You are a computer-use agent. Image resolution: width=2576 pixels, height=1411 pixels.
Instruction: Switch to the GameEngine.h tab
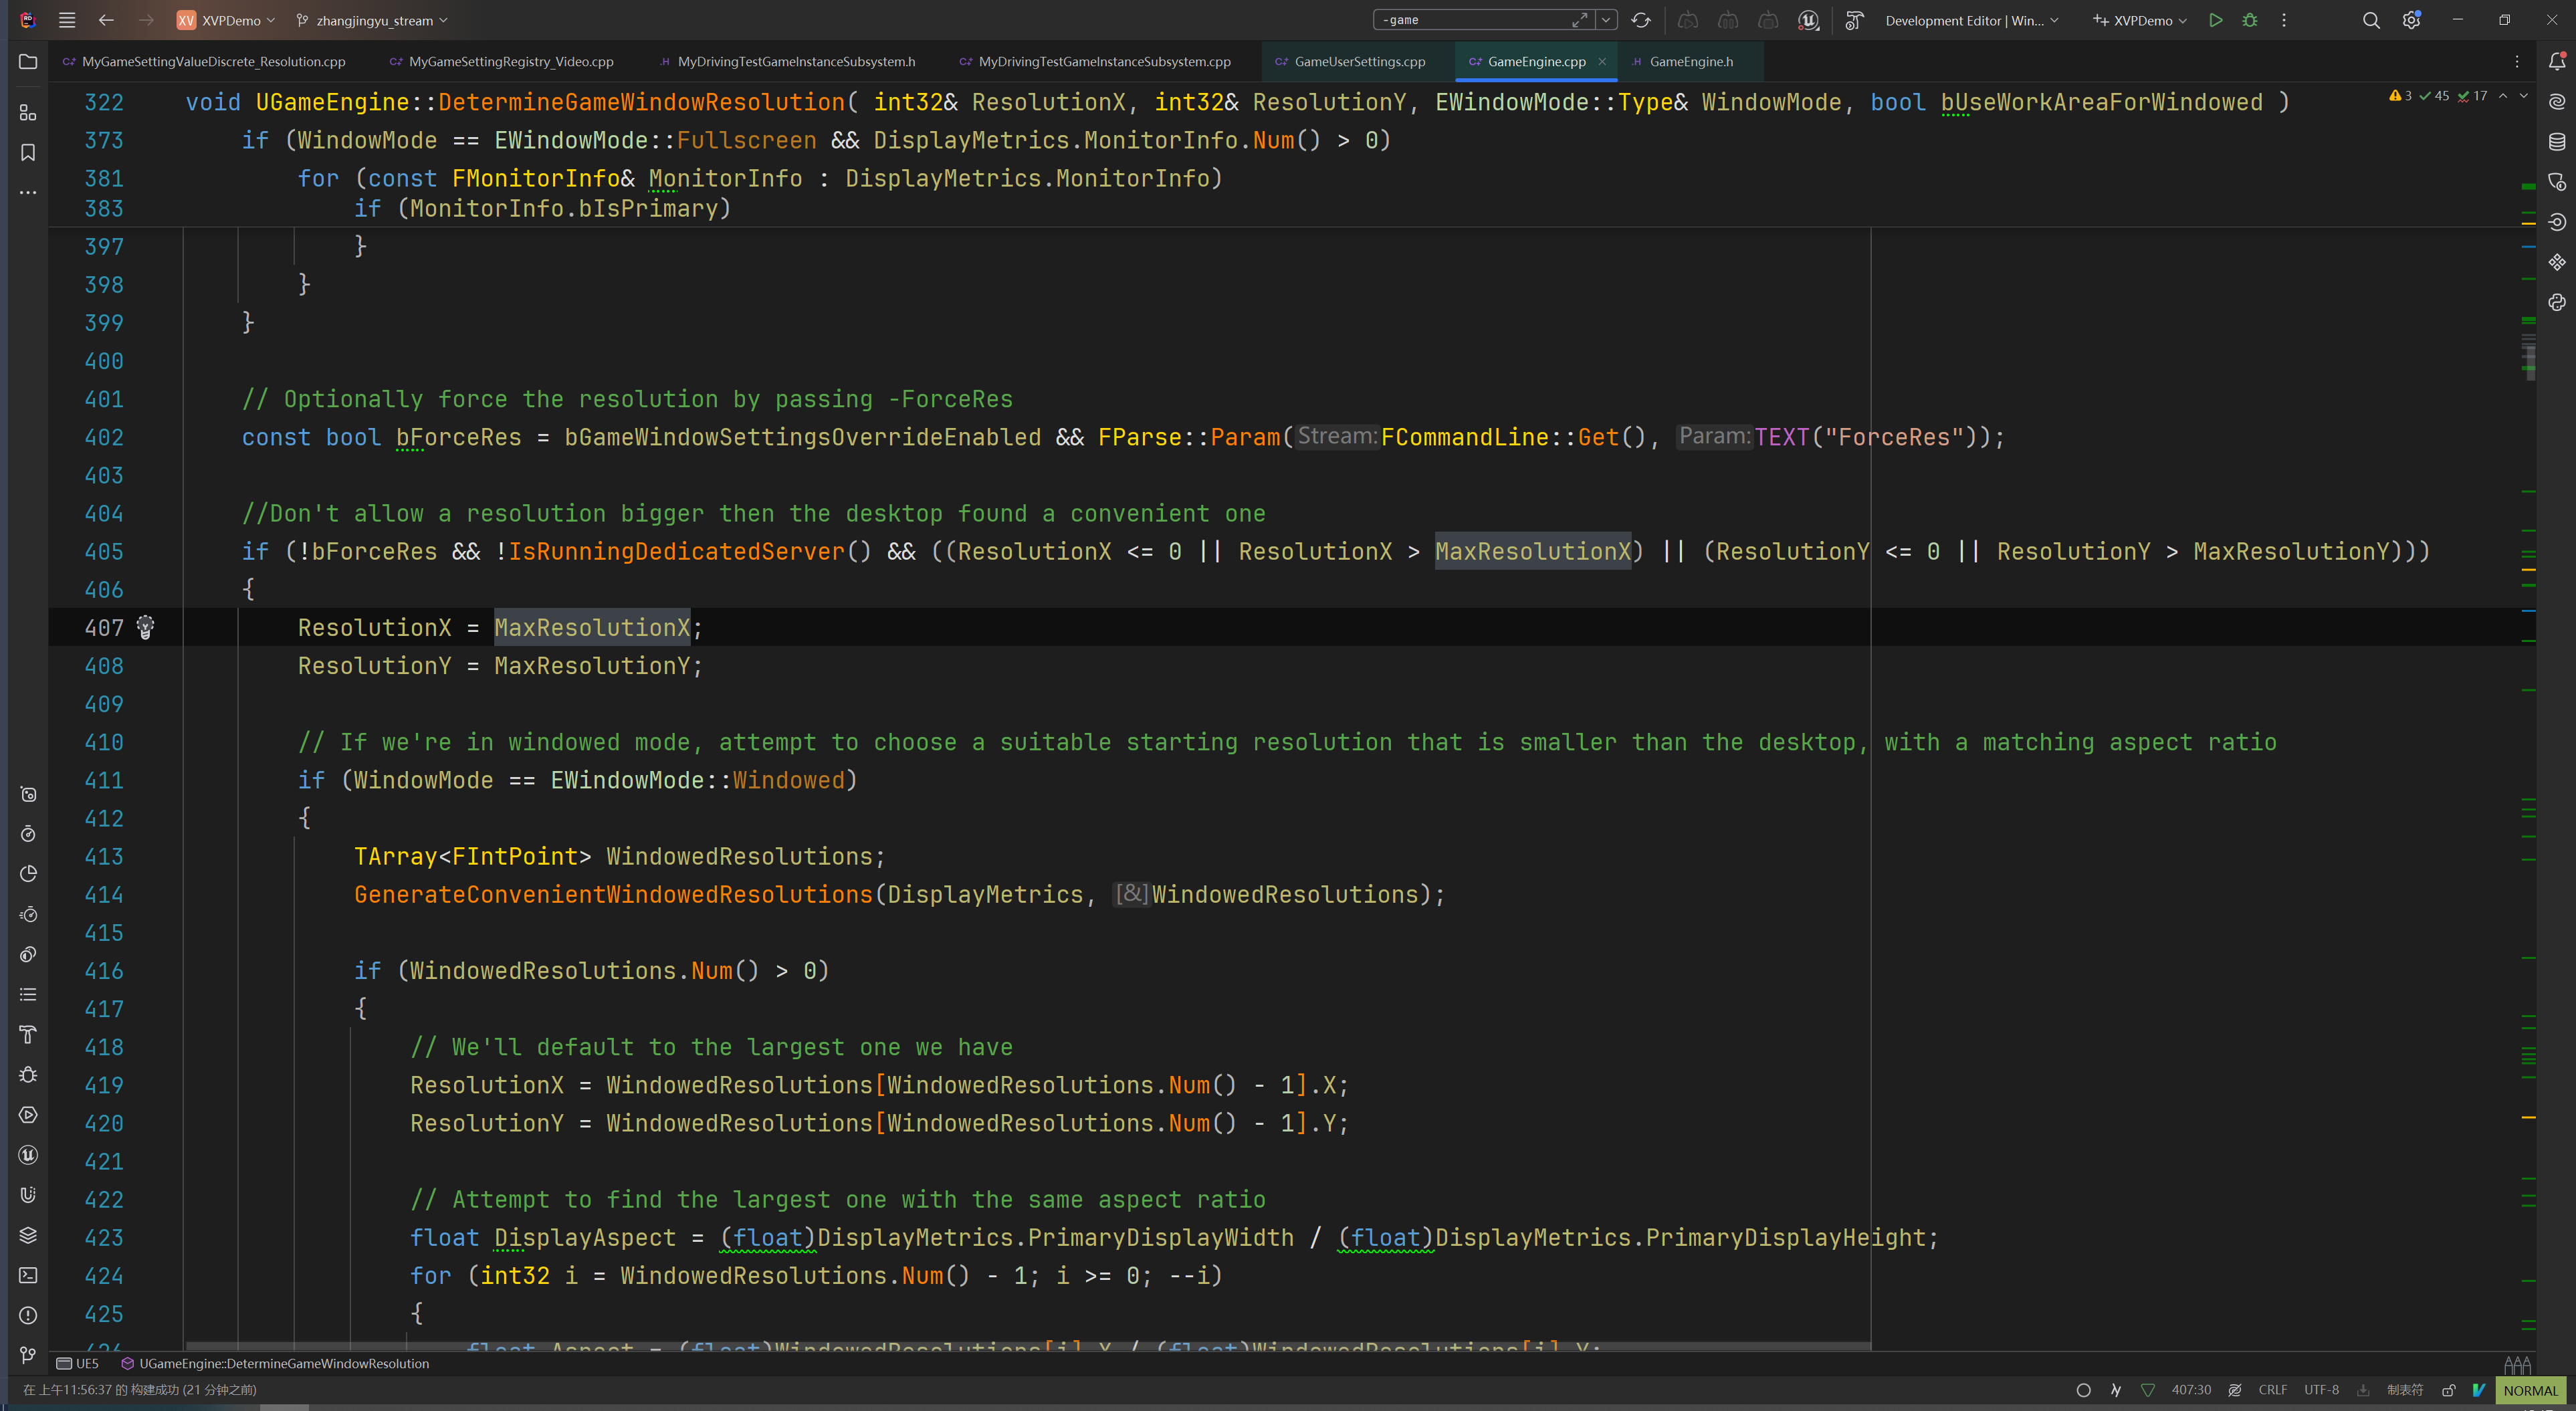click(x=1690, y=62)
